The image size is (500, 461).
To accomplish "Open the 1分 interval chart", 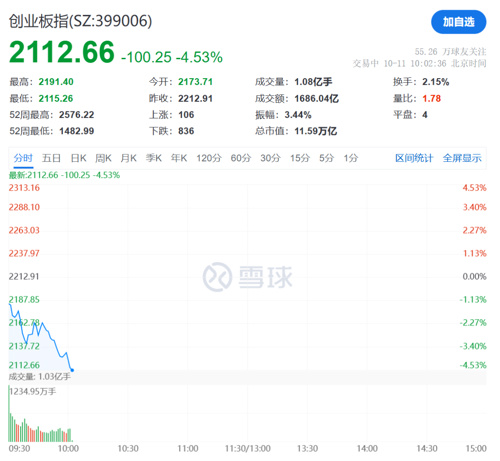I will coord(351,158).
